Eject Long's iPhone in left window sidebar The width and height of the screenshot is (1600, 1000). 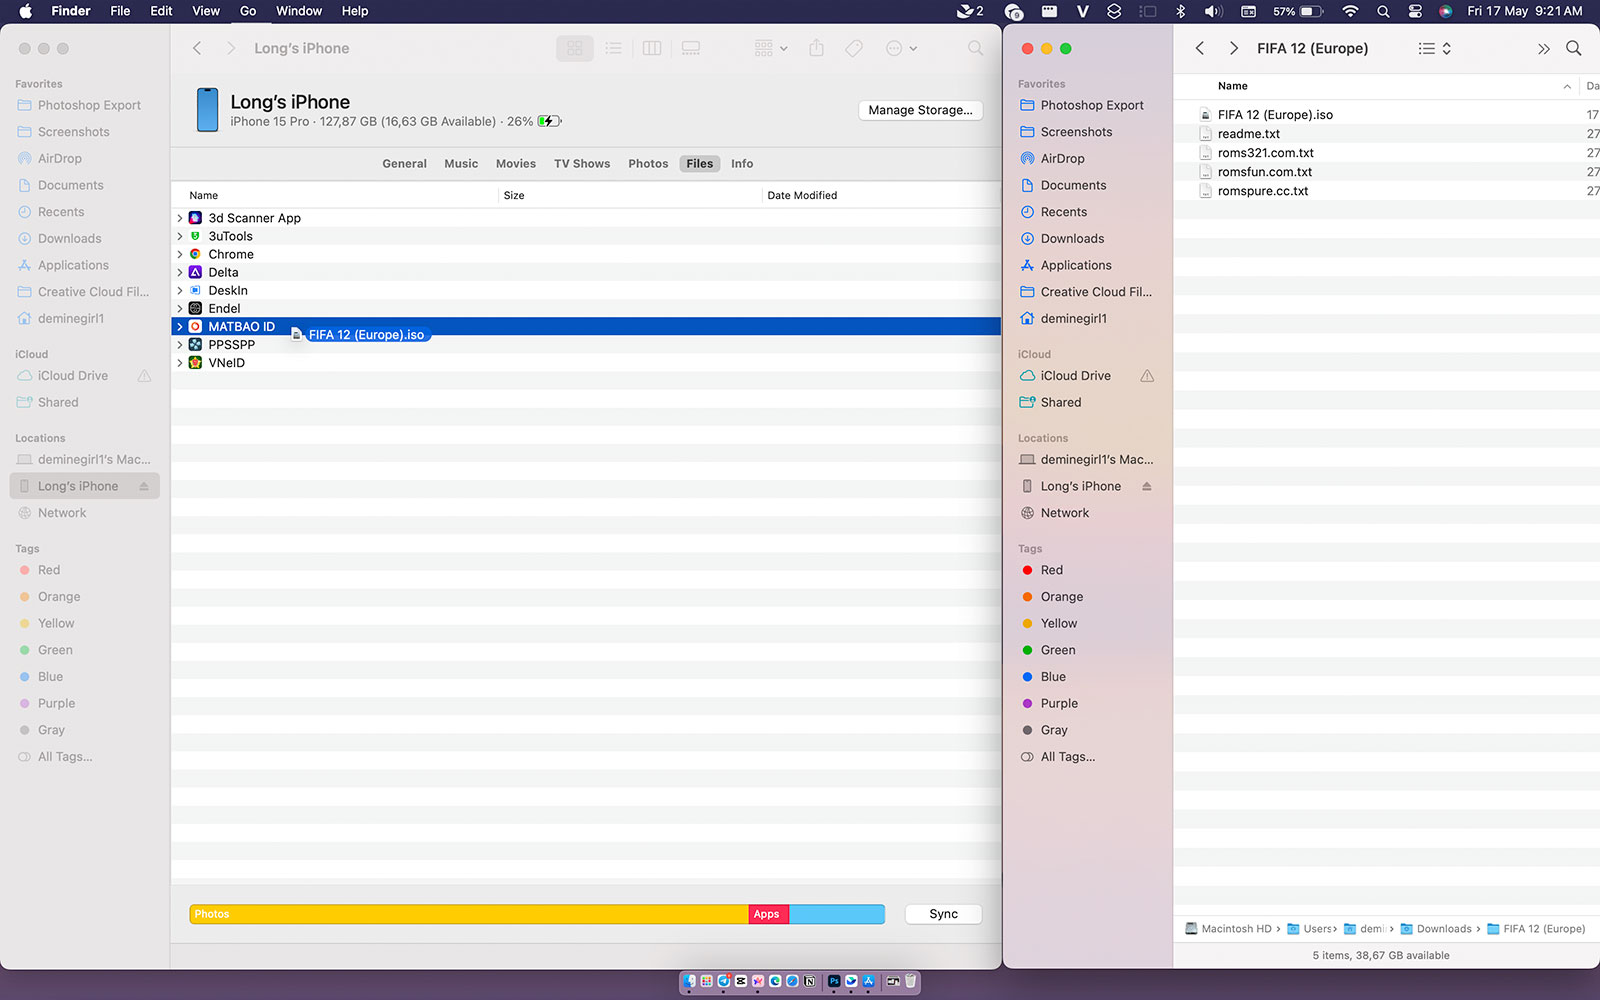[144, 486]
